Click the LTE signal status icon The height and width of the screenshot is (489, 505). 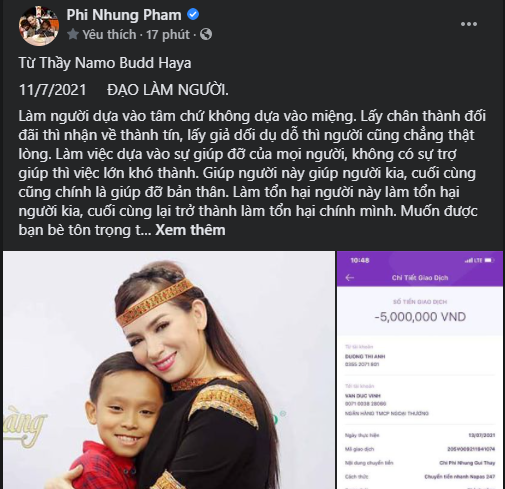click(x=474, y=260)
